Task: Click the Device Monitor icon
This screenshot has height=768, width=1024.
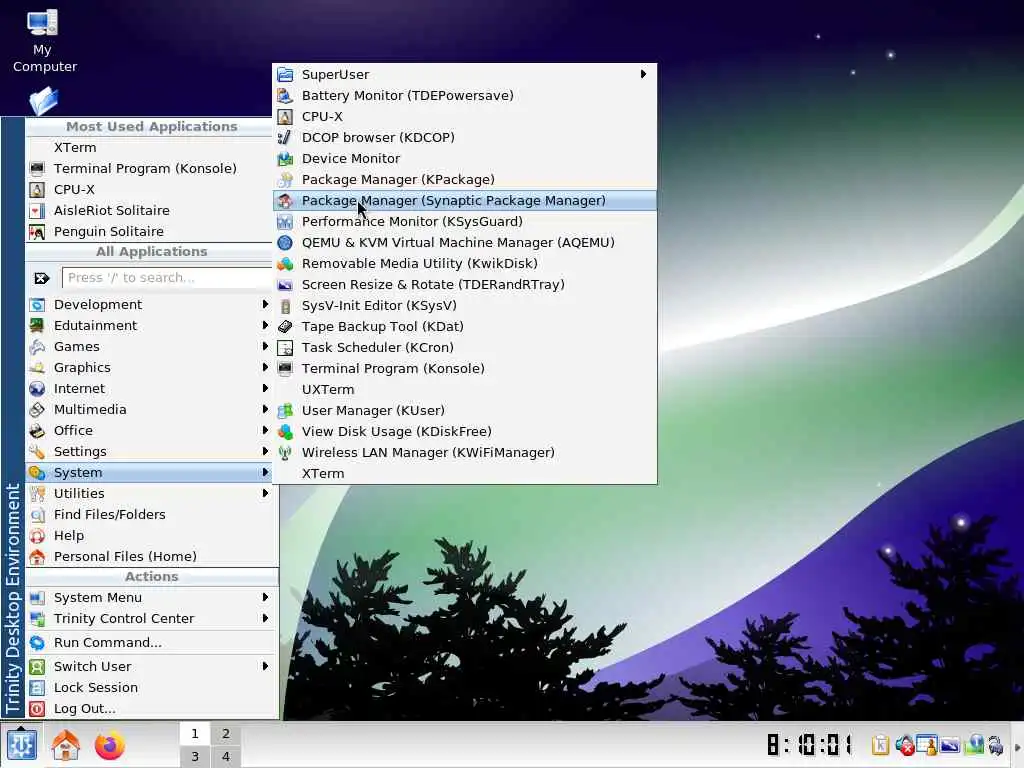Action: click(x=285, y=159)
